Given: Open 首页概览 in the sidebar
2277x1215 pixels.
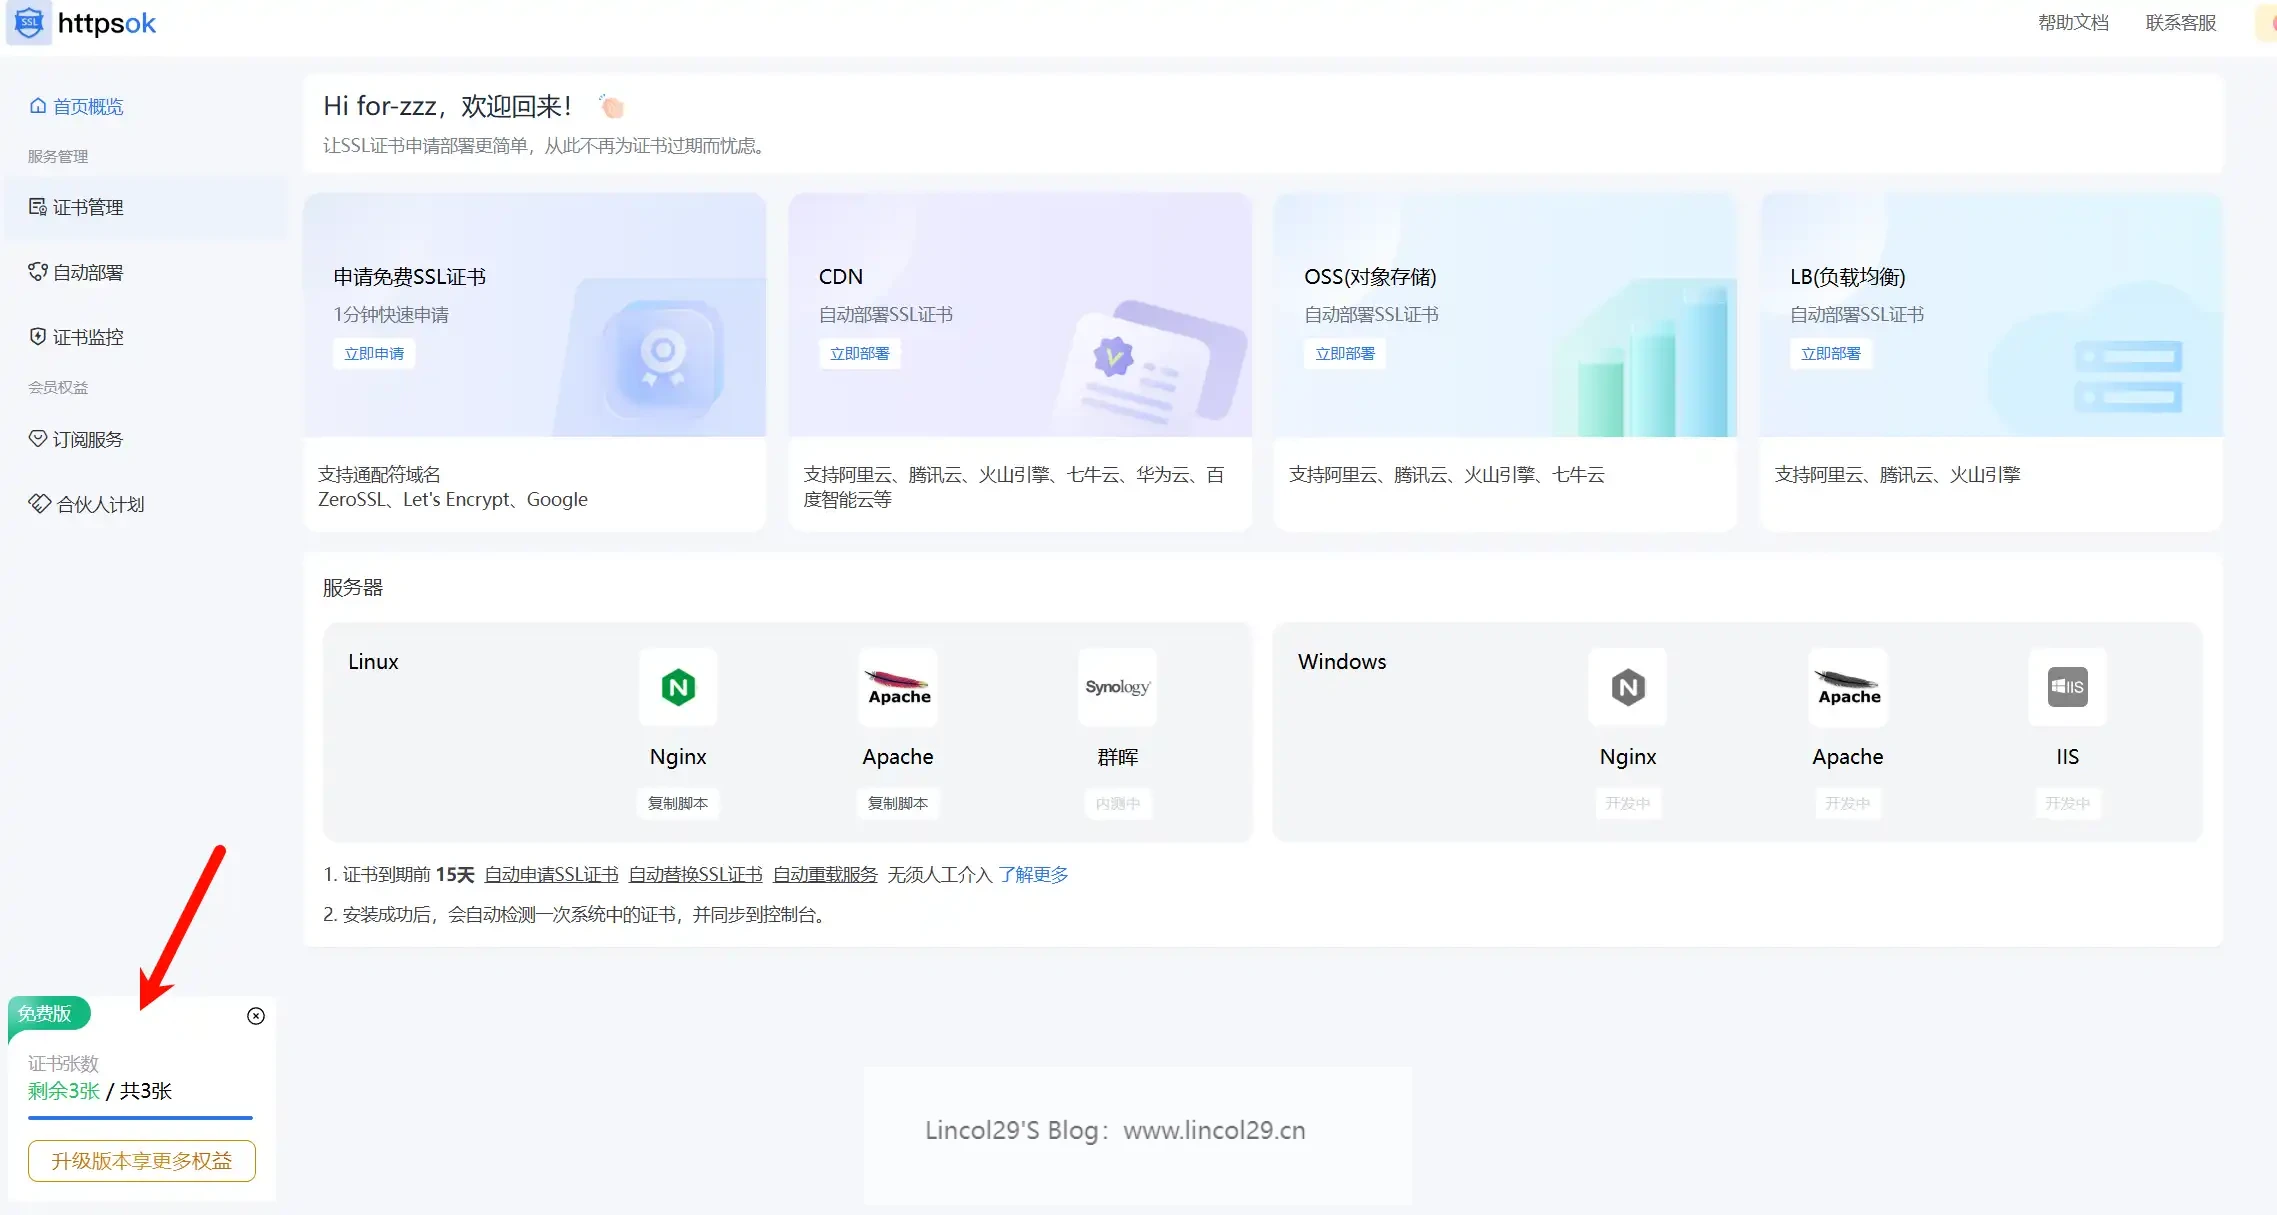Looking at the screenshot, I should coord(77,106).
